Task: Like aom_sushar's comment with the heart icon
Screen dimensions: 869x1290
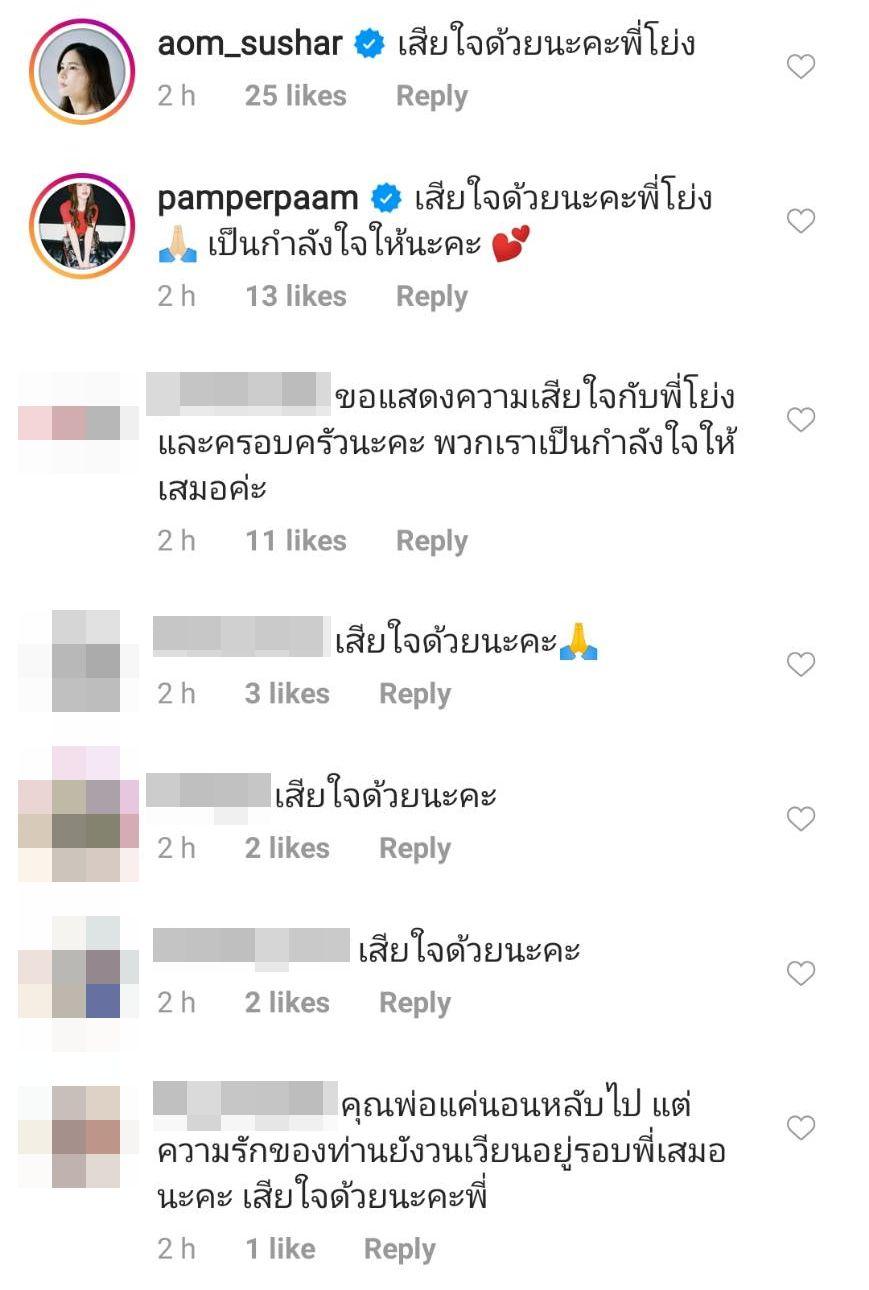Action: 801,67
